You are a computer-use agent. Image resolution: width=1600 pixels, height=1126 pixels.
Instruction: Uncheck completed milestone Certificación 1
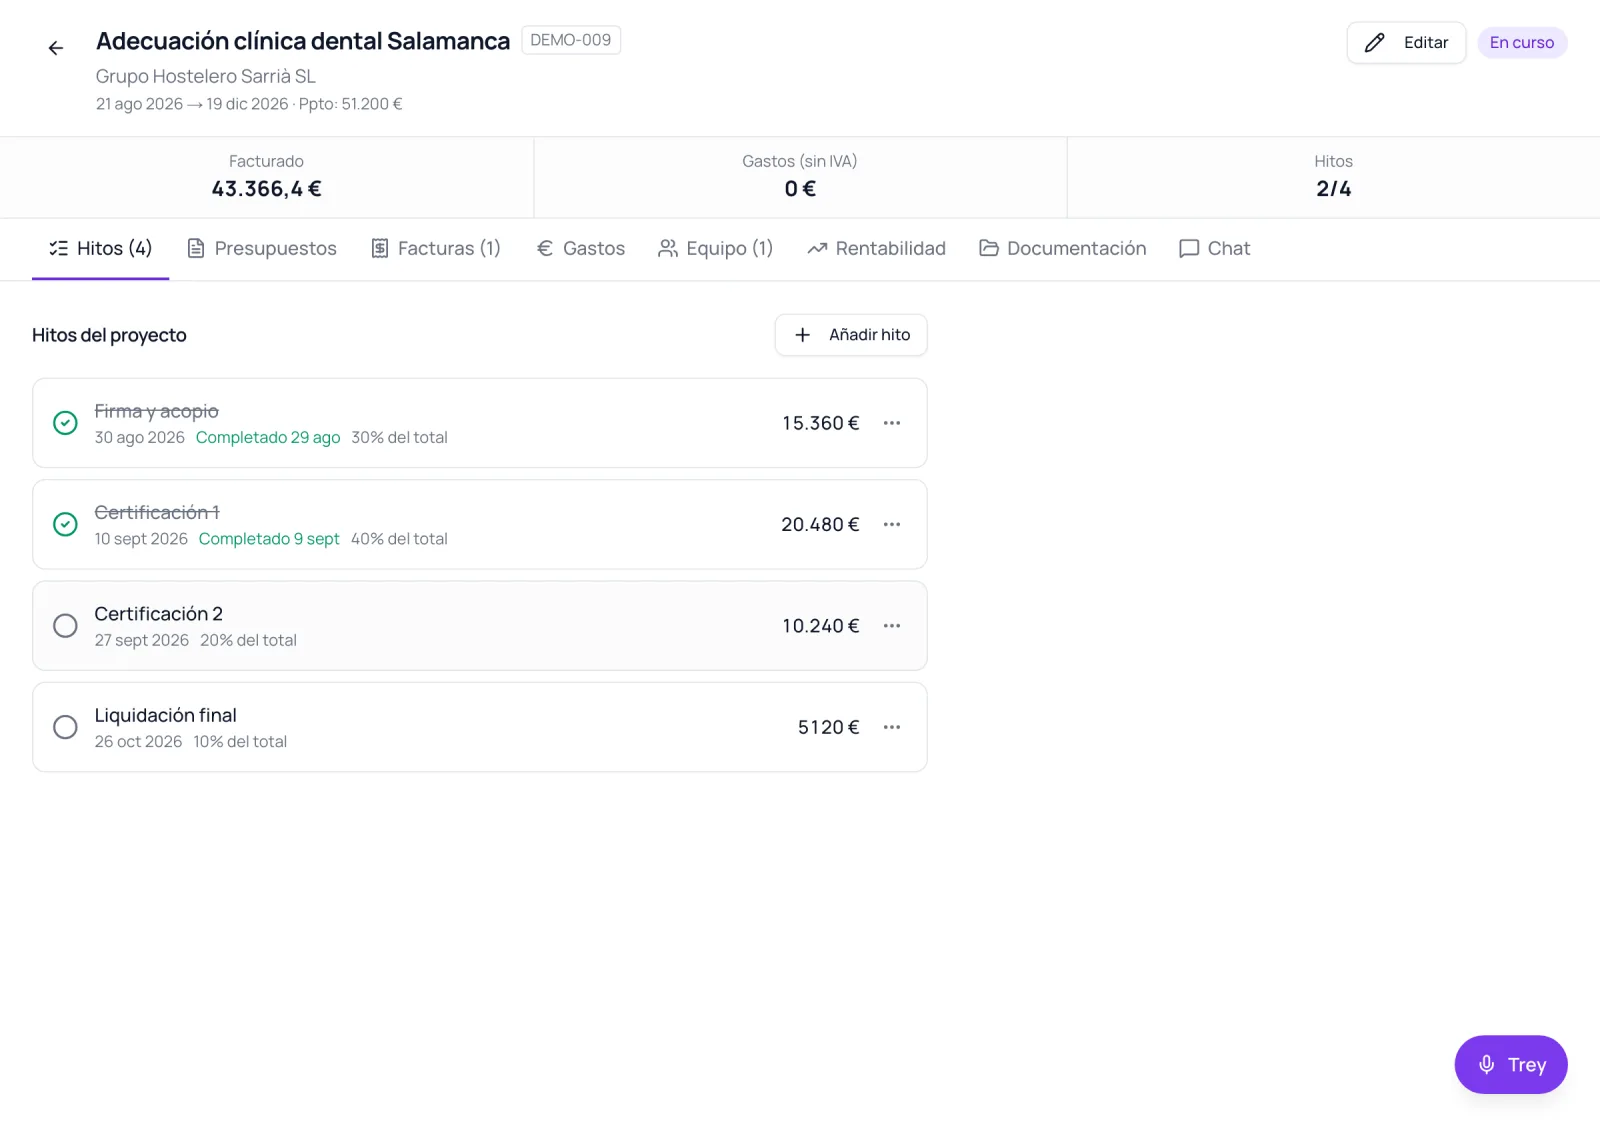coord(65,524)
